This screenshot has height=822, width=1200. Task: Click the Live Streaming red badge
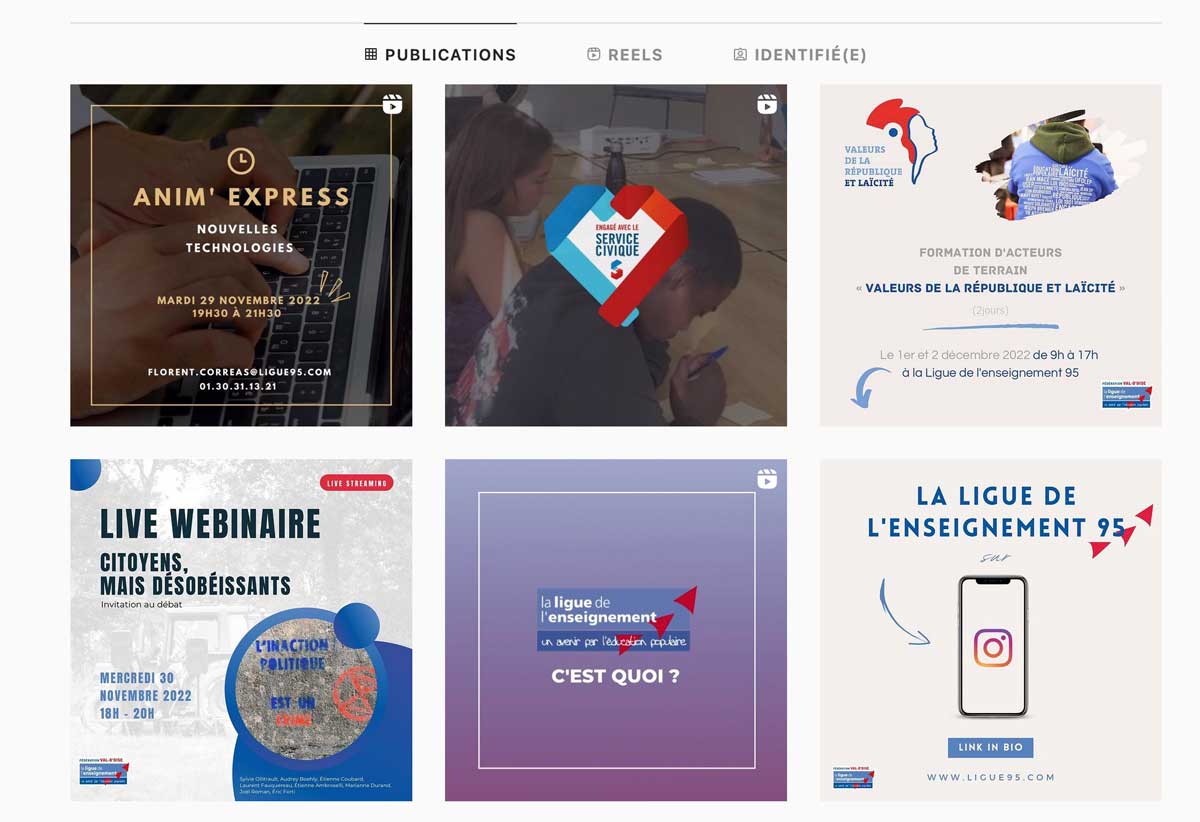point(357,483)
